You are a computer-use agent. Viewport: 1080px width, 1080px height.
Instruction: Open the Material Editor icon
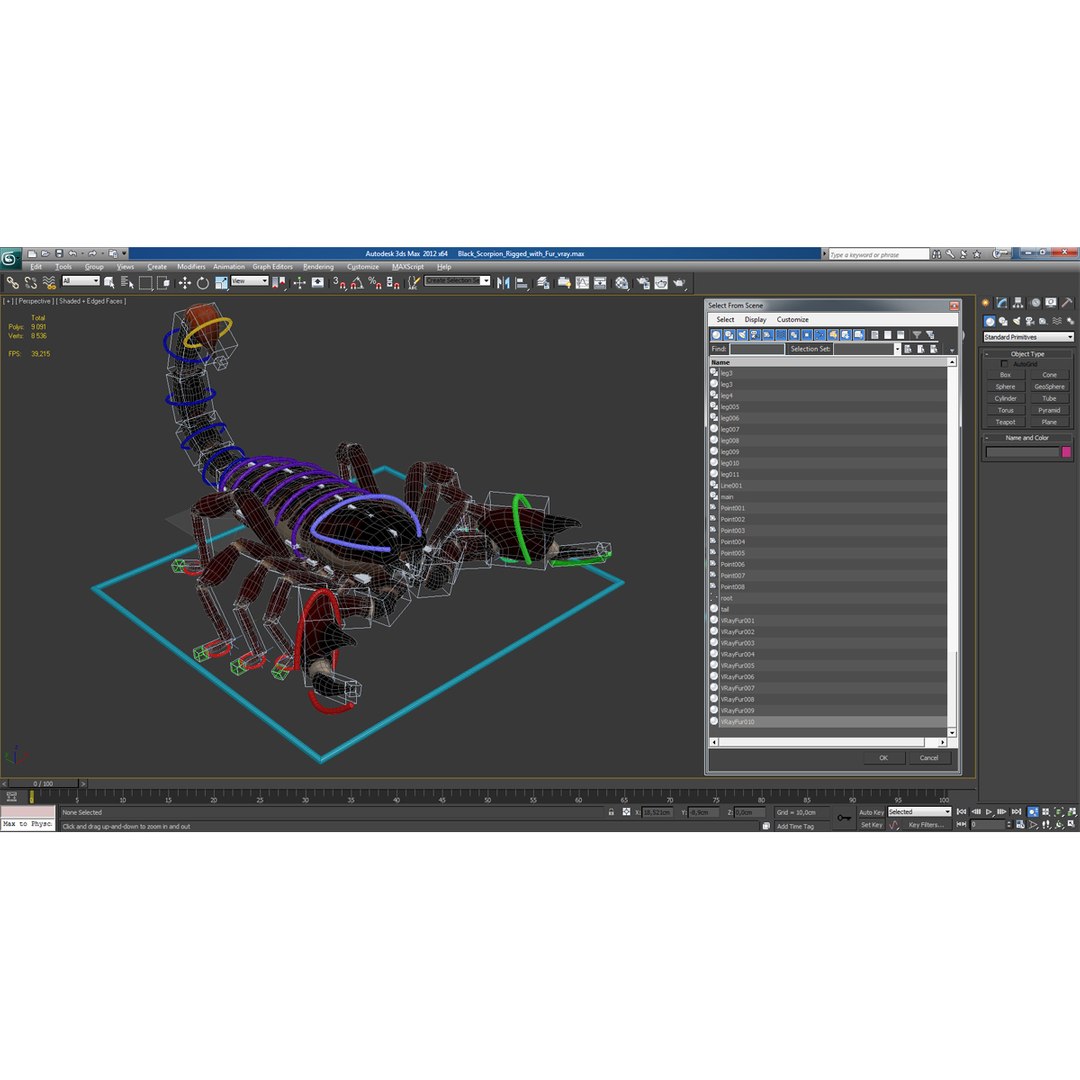(x=622, y=282)
